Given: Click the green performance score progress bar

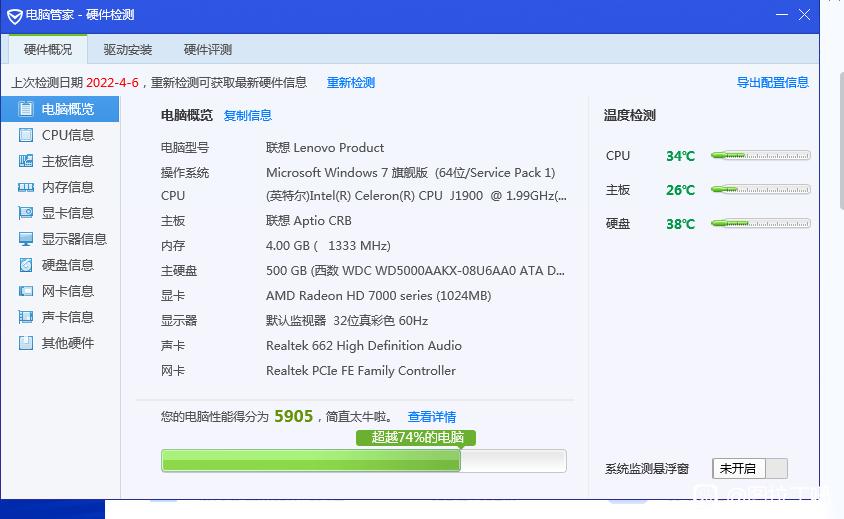Looking at the screenshot, I should pyautogui.click(x=364, y=461).
